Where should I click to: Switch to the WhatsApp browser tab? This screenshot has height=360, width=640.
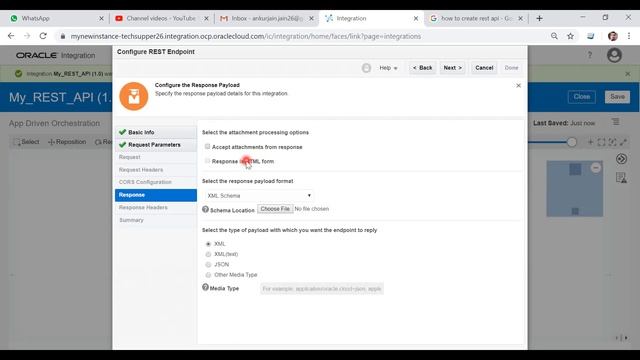point(56,18)
